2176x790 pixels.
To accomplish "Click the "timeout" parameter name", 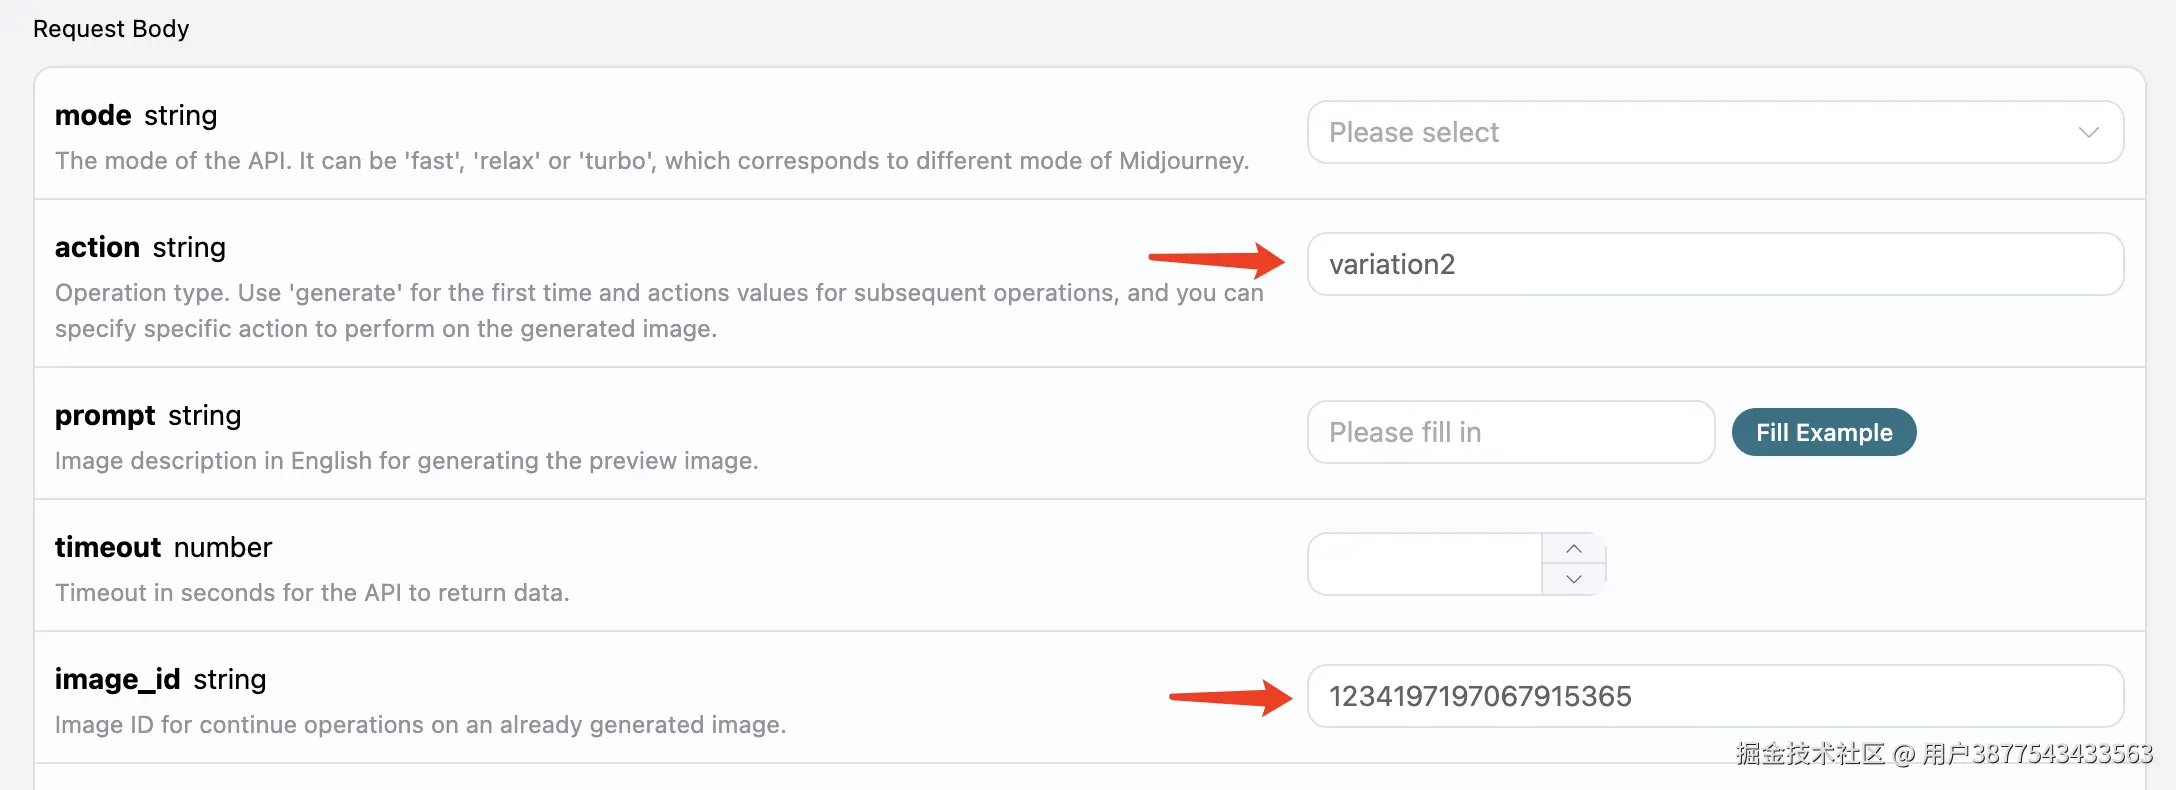I will coord(108,547).
